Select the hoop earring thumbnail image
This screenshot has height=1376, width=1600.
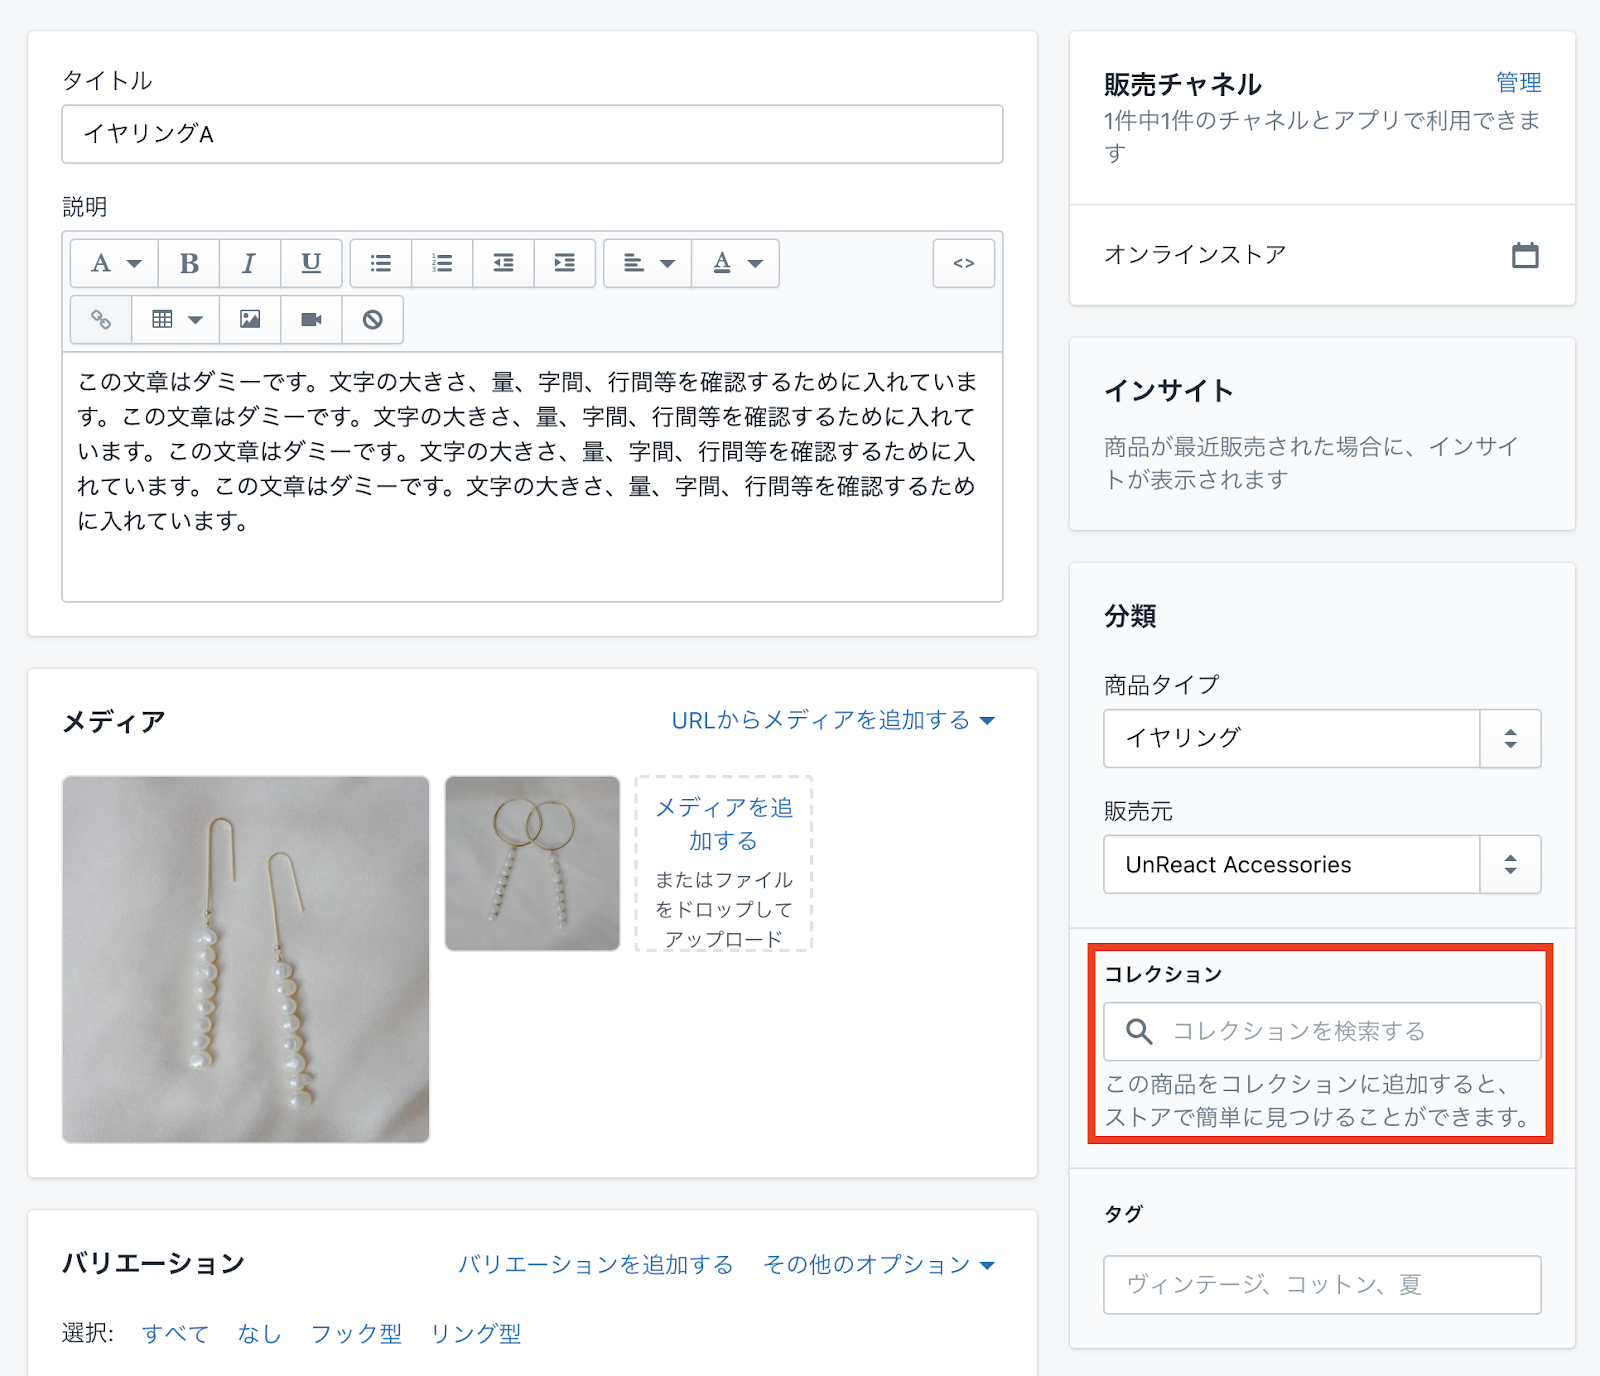(x=532, y=863)
